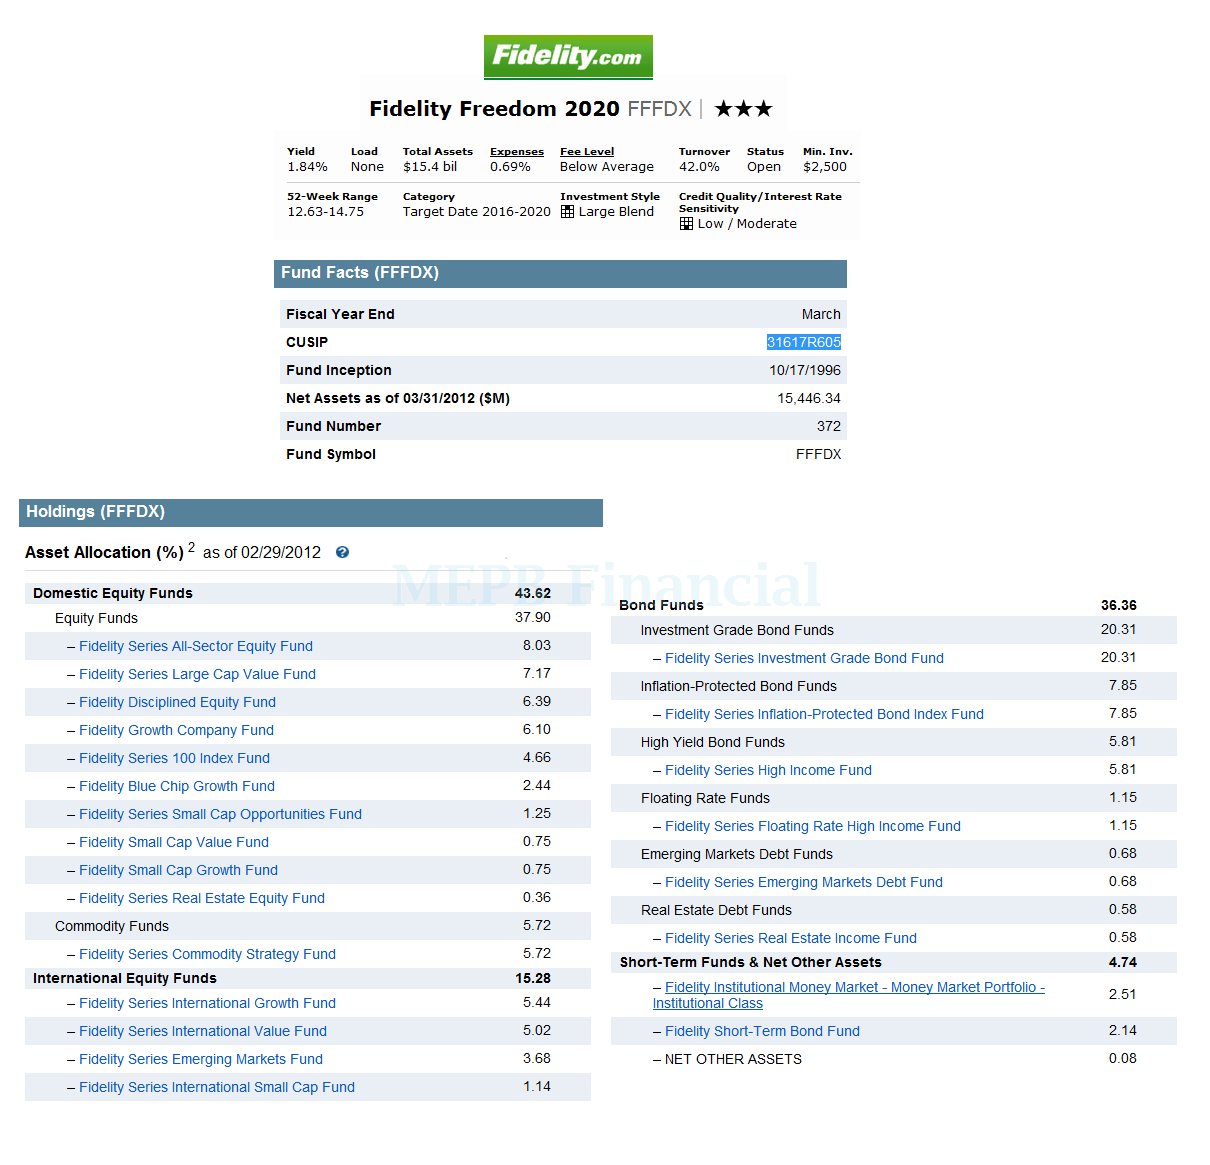Image resolution: width=1210 pixels, height=1165 pixels.
Task: Click the Fund Facts (FFFDX) header
Action: coord(560,273)
